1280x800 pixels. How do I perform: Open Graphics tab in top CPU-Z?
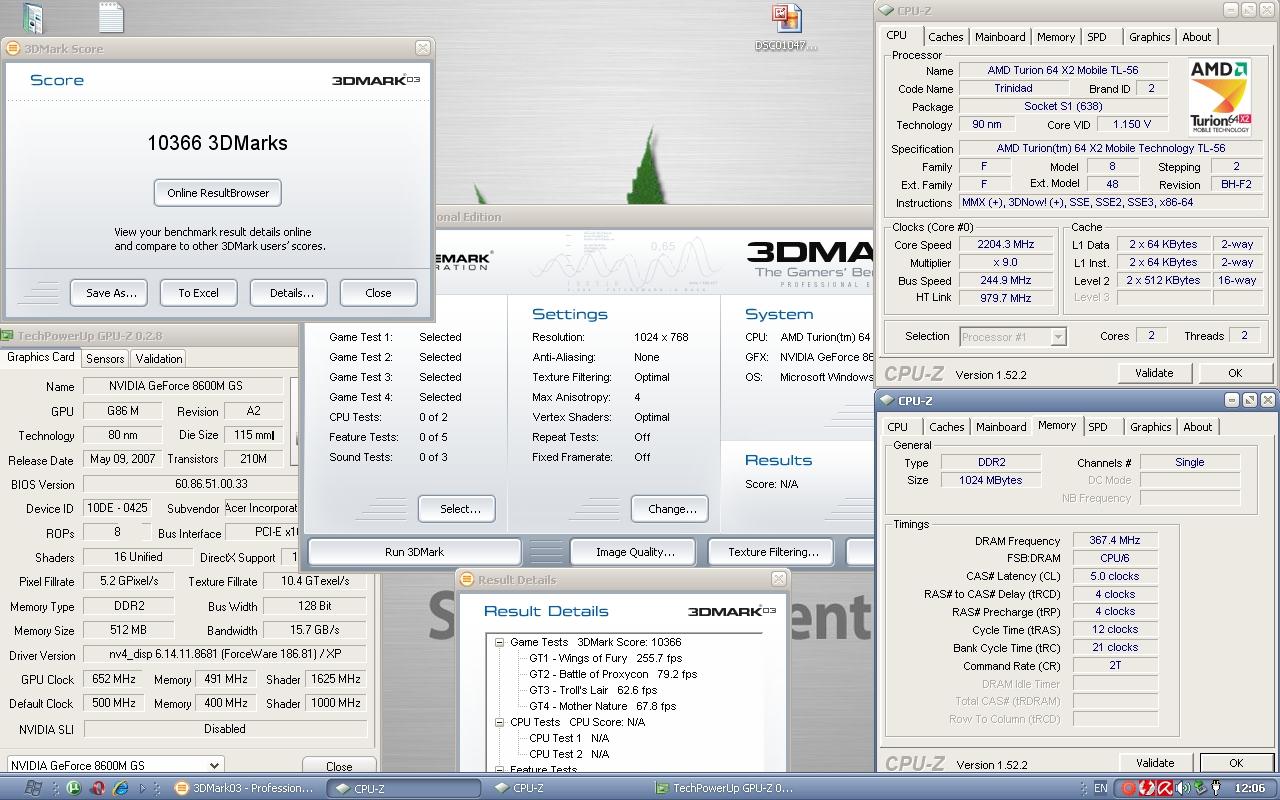pos(1149,37)
